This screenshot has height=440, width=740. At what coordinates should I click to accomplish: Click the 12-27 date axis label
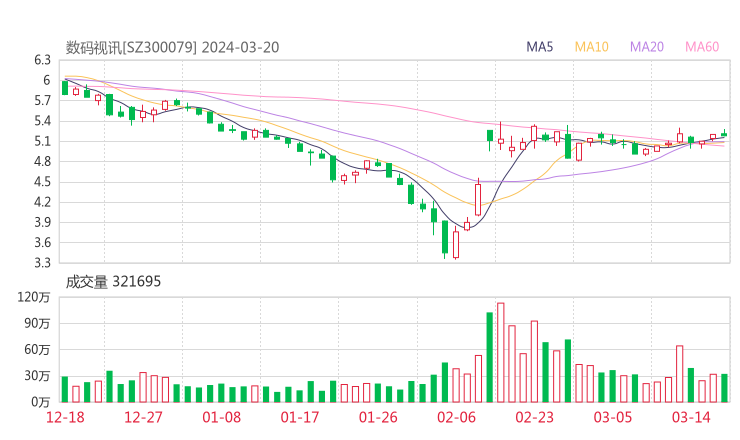[143, 417]
